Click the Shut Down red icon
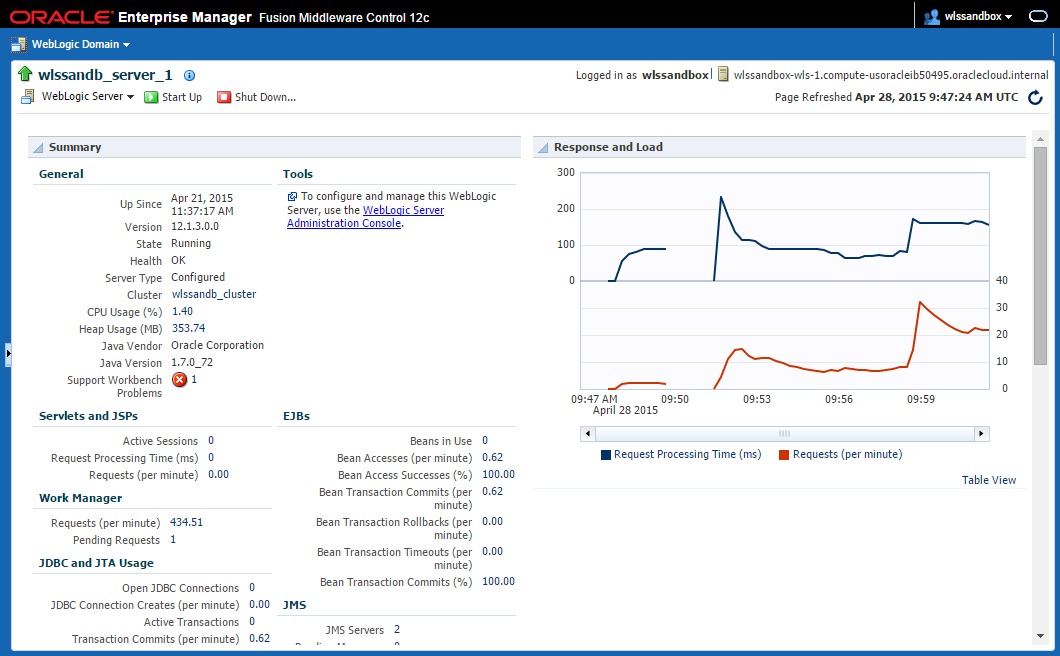Image resolution: width=1060 pixels, height=656 pixels. click(224, 97)
